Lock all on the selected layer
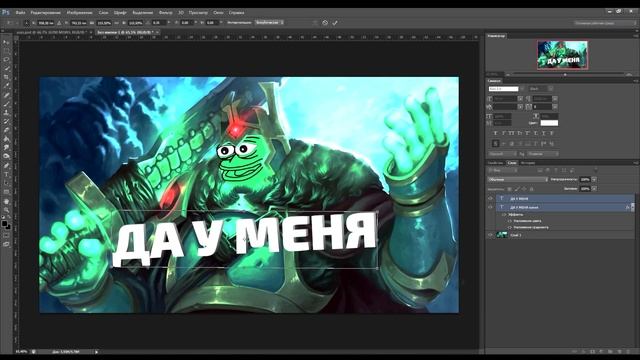 [531, 189]
